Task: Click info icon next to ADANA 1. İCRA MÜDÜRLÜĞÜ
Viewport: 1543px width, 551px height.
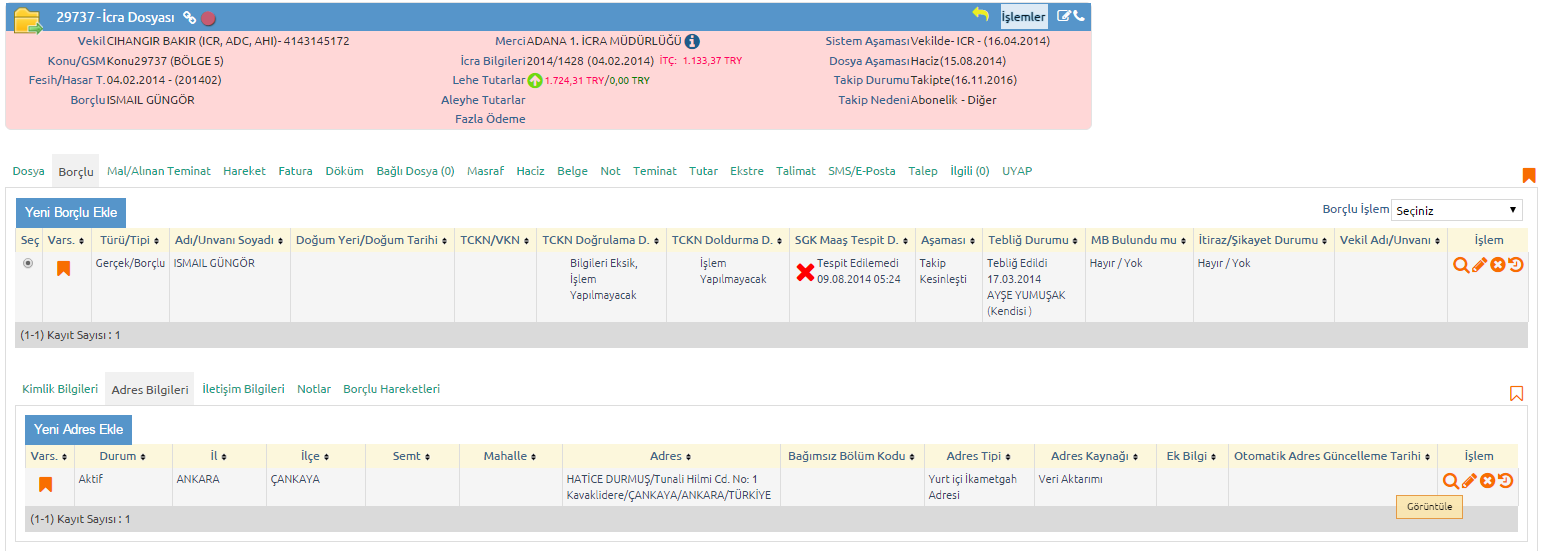Action: pyautogui.click(x=692, y=42)
